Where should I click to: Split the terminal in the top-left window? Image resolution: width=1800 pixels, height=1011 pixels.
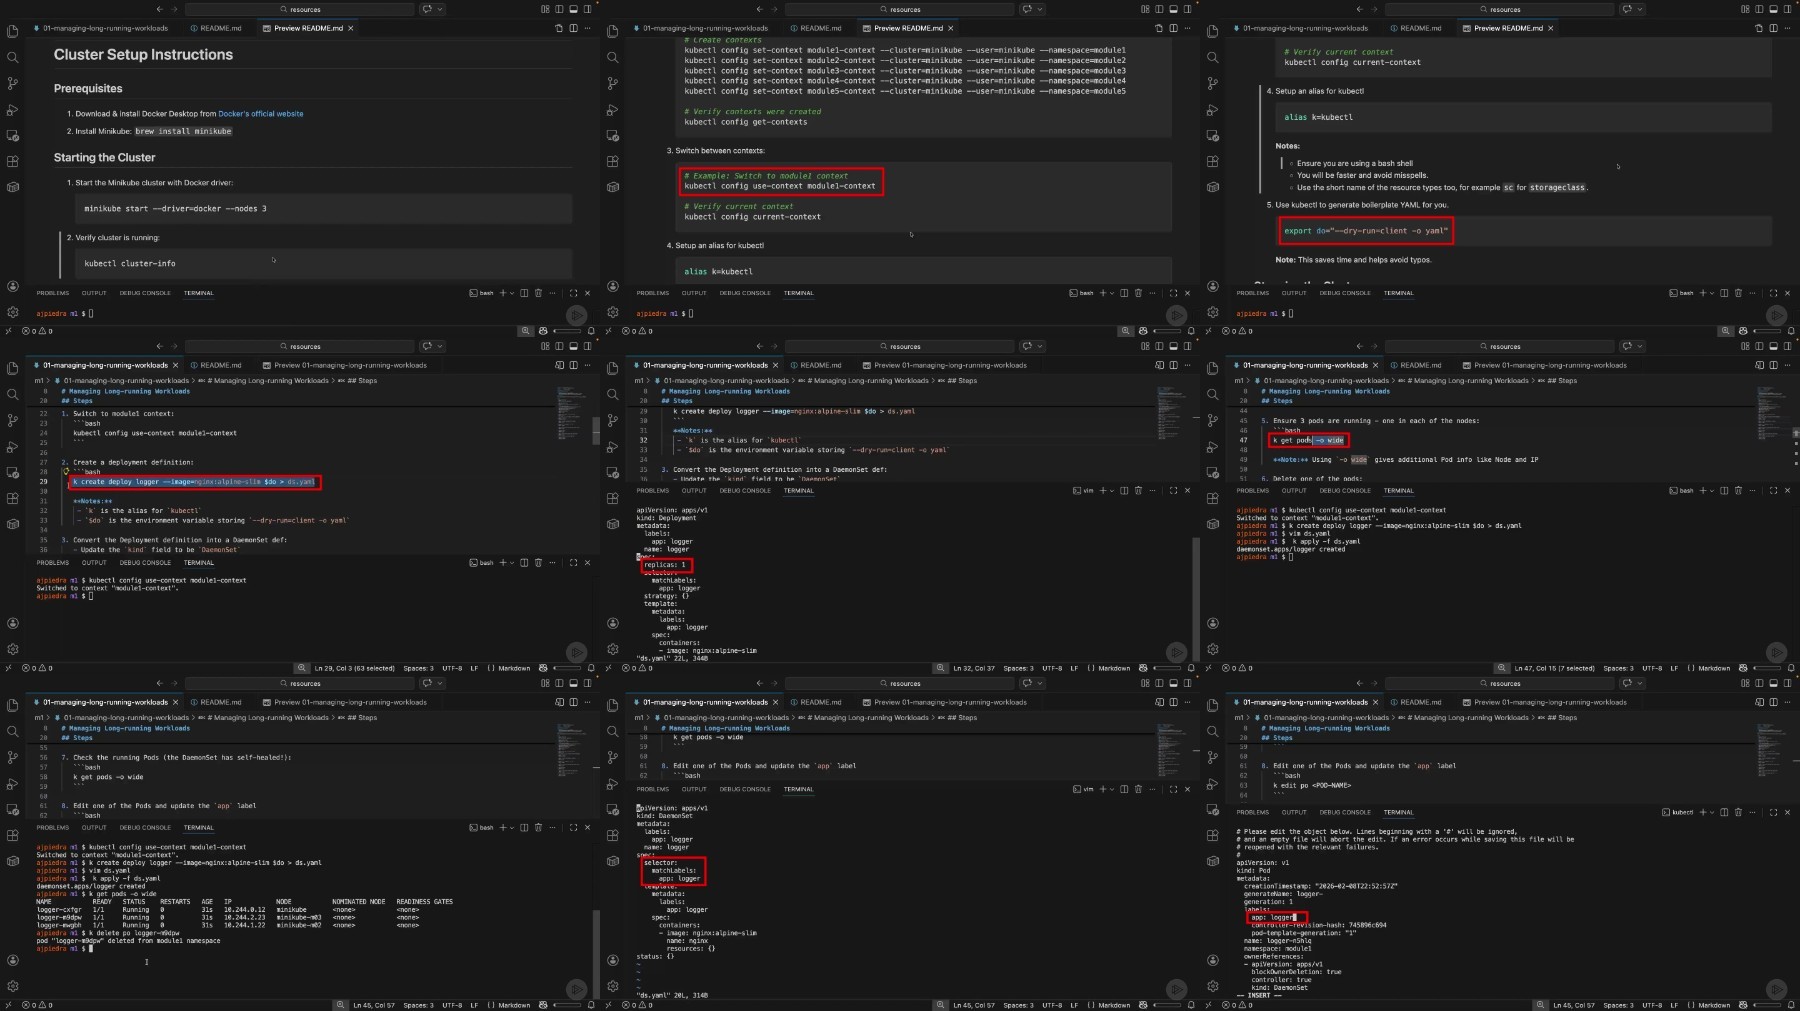[x=524, y=293]
